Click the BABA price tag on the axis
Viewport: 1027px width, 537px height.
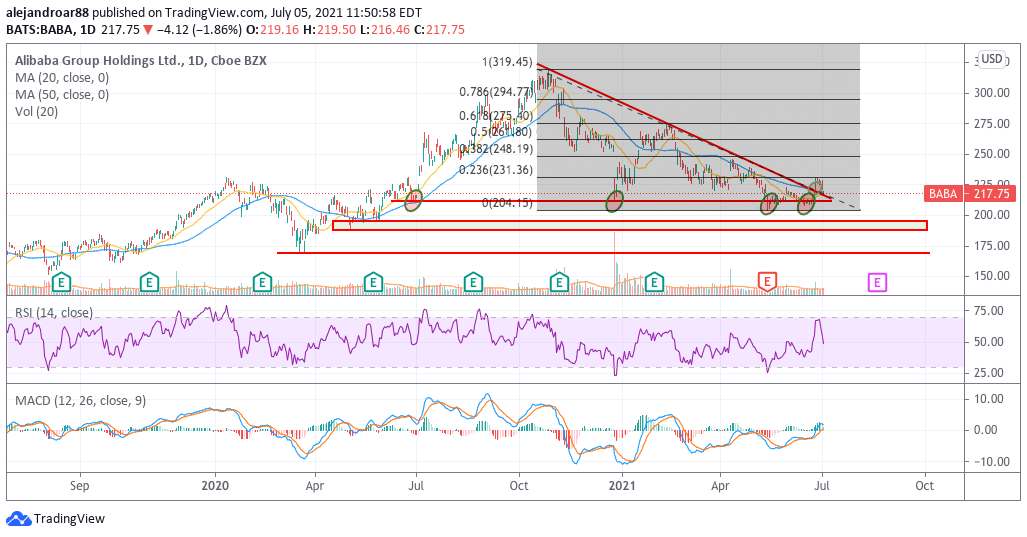point(943,194)
